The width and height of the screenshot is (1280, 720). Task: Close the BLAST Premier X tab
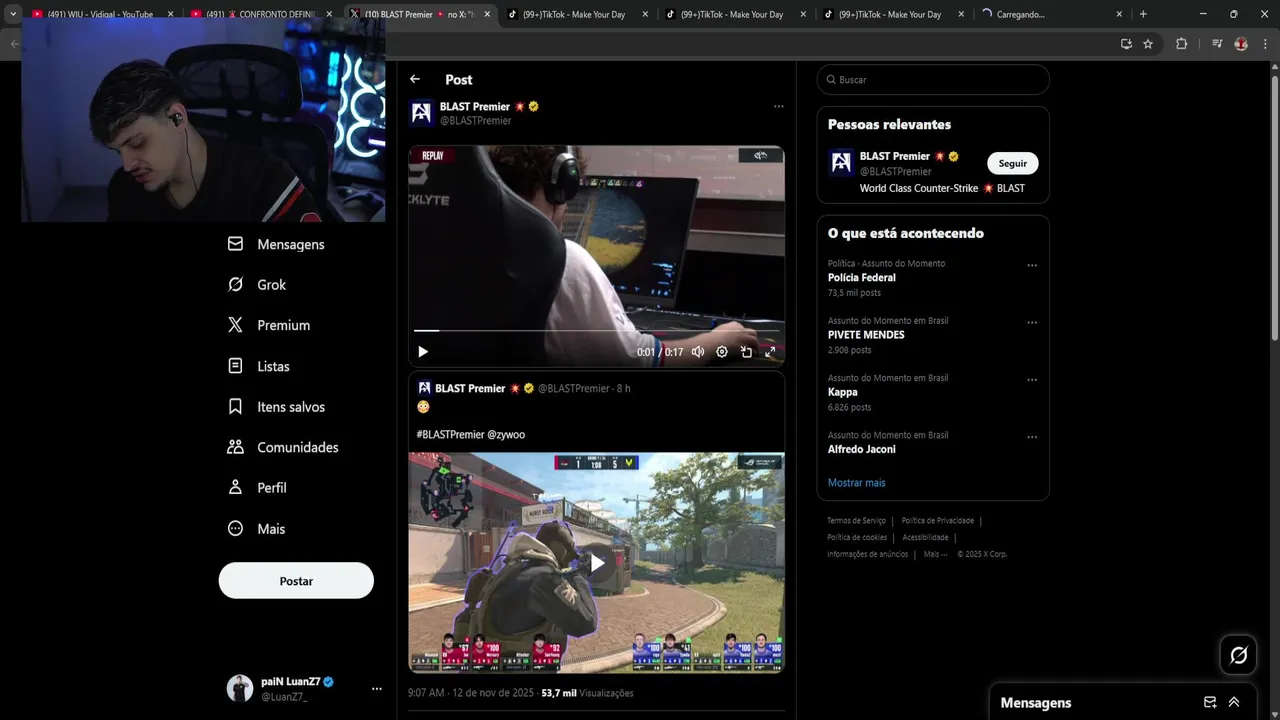click(x=488, y=14)
